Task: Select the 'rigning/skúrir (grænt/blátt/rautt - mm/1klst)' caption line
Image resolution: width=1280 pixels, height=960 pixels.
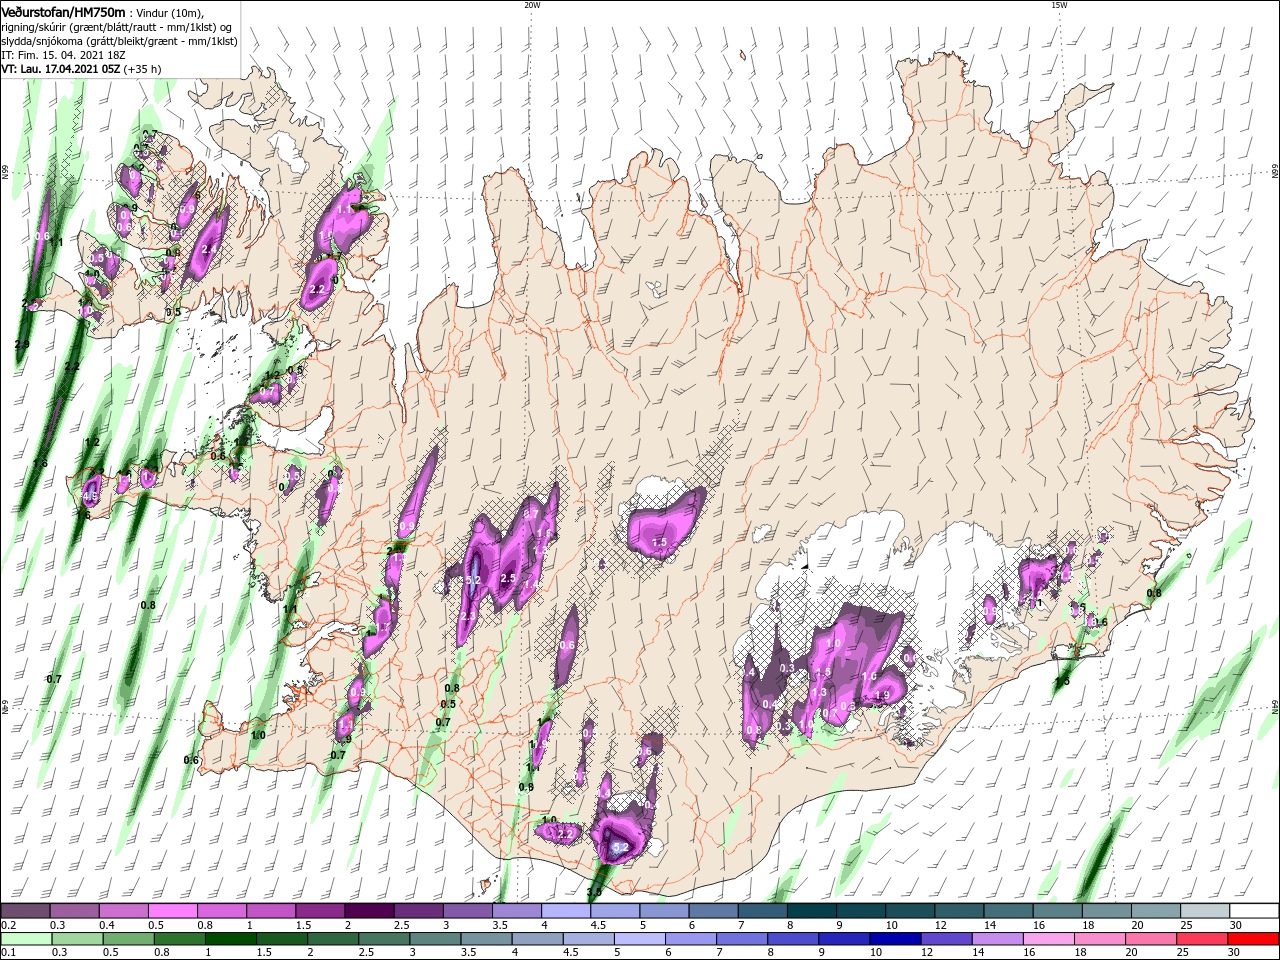Action: coord(117,27)
